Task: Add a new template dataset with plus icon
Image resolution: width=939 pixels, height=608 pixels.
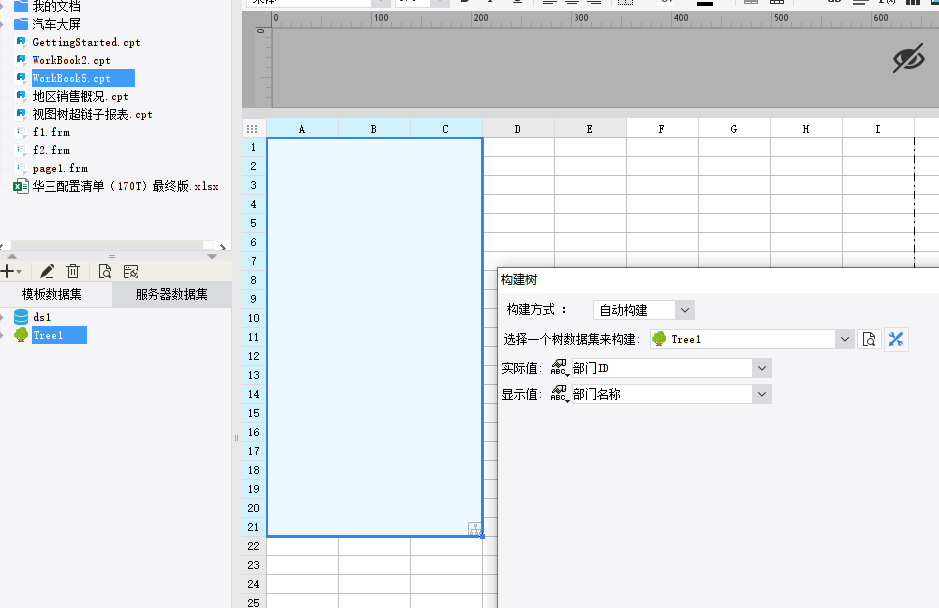Action: (7, 271)
